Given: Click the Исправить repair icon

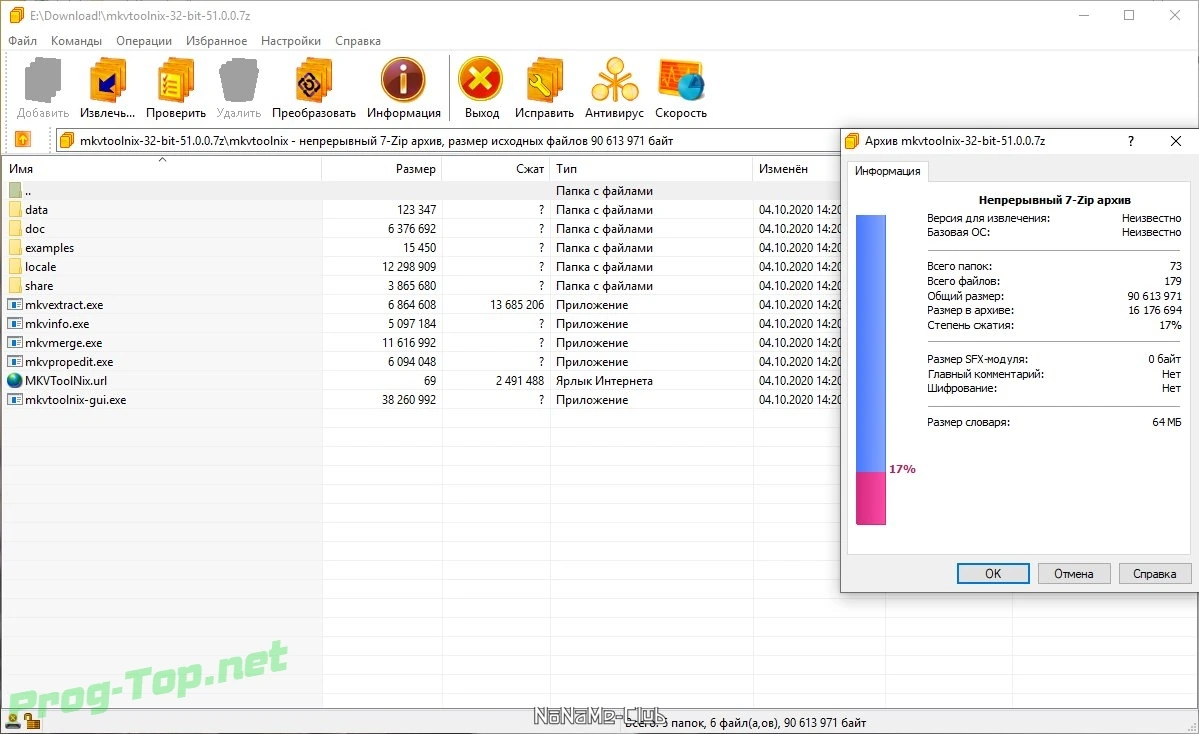Looking at the screenshot, I should pyautogui.click(x=544, y=80).
